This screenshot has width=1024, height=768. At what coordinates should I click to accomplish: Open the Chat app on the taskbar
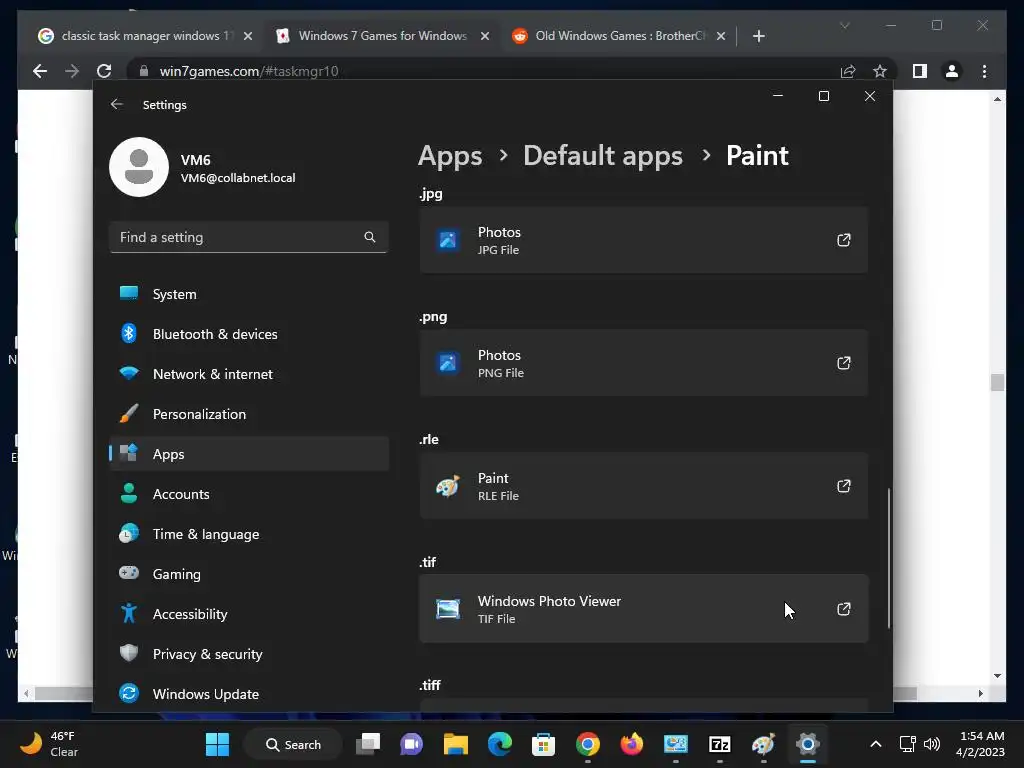pos(411,744)
